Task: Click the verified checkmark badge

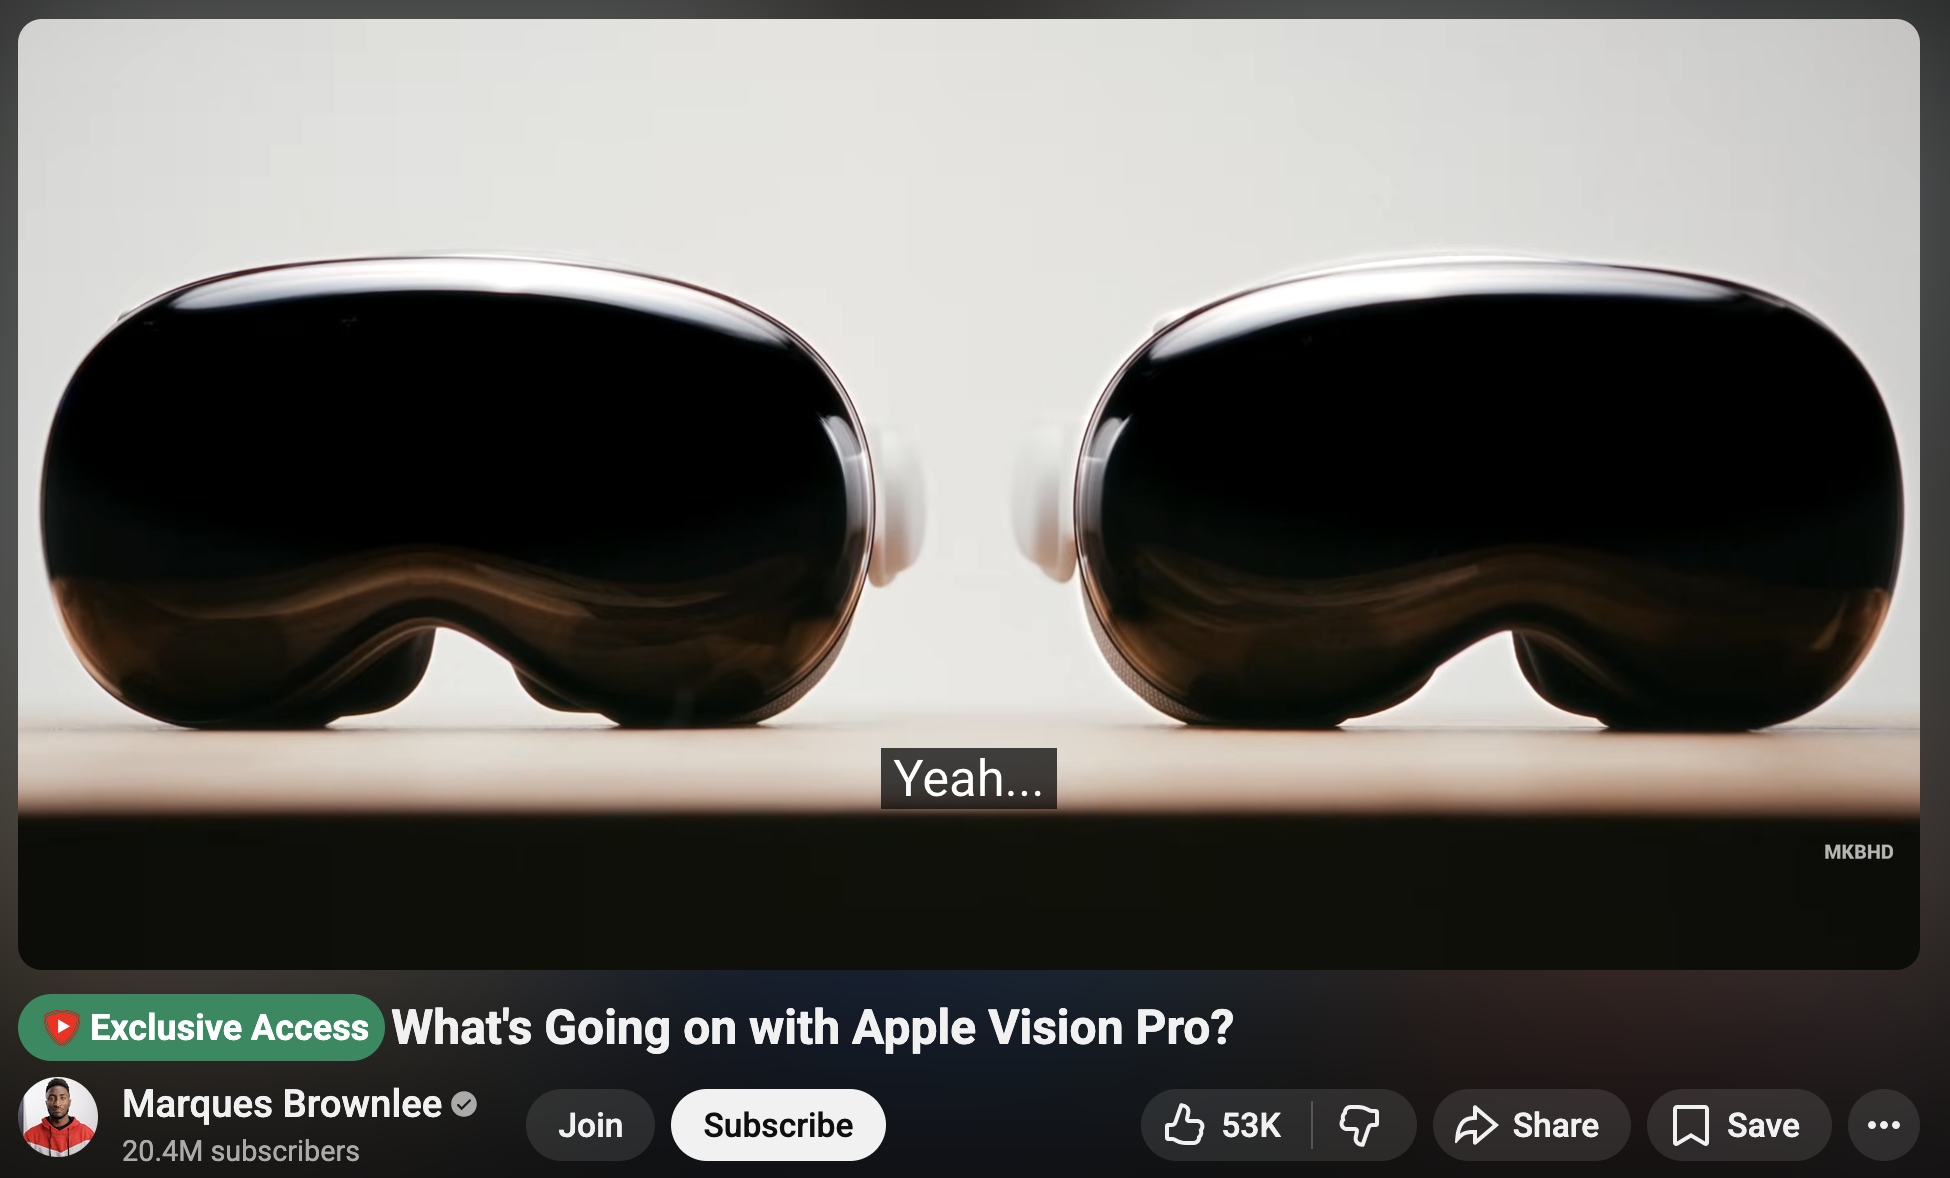Action: tap(464, 1104)
